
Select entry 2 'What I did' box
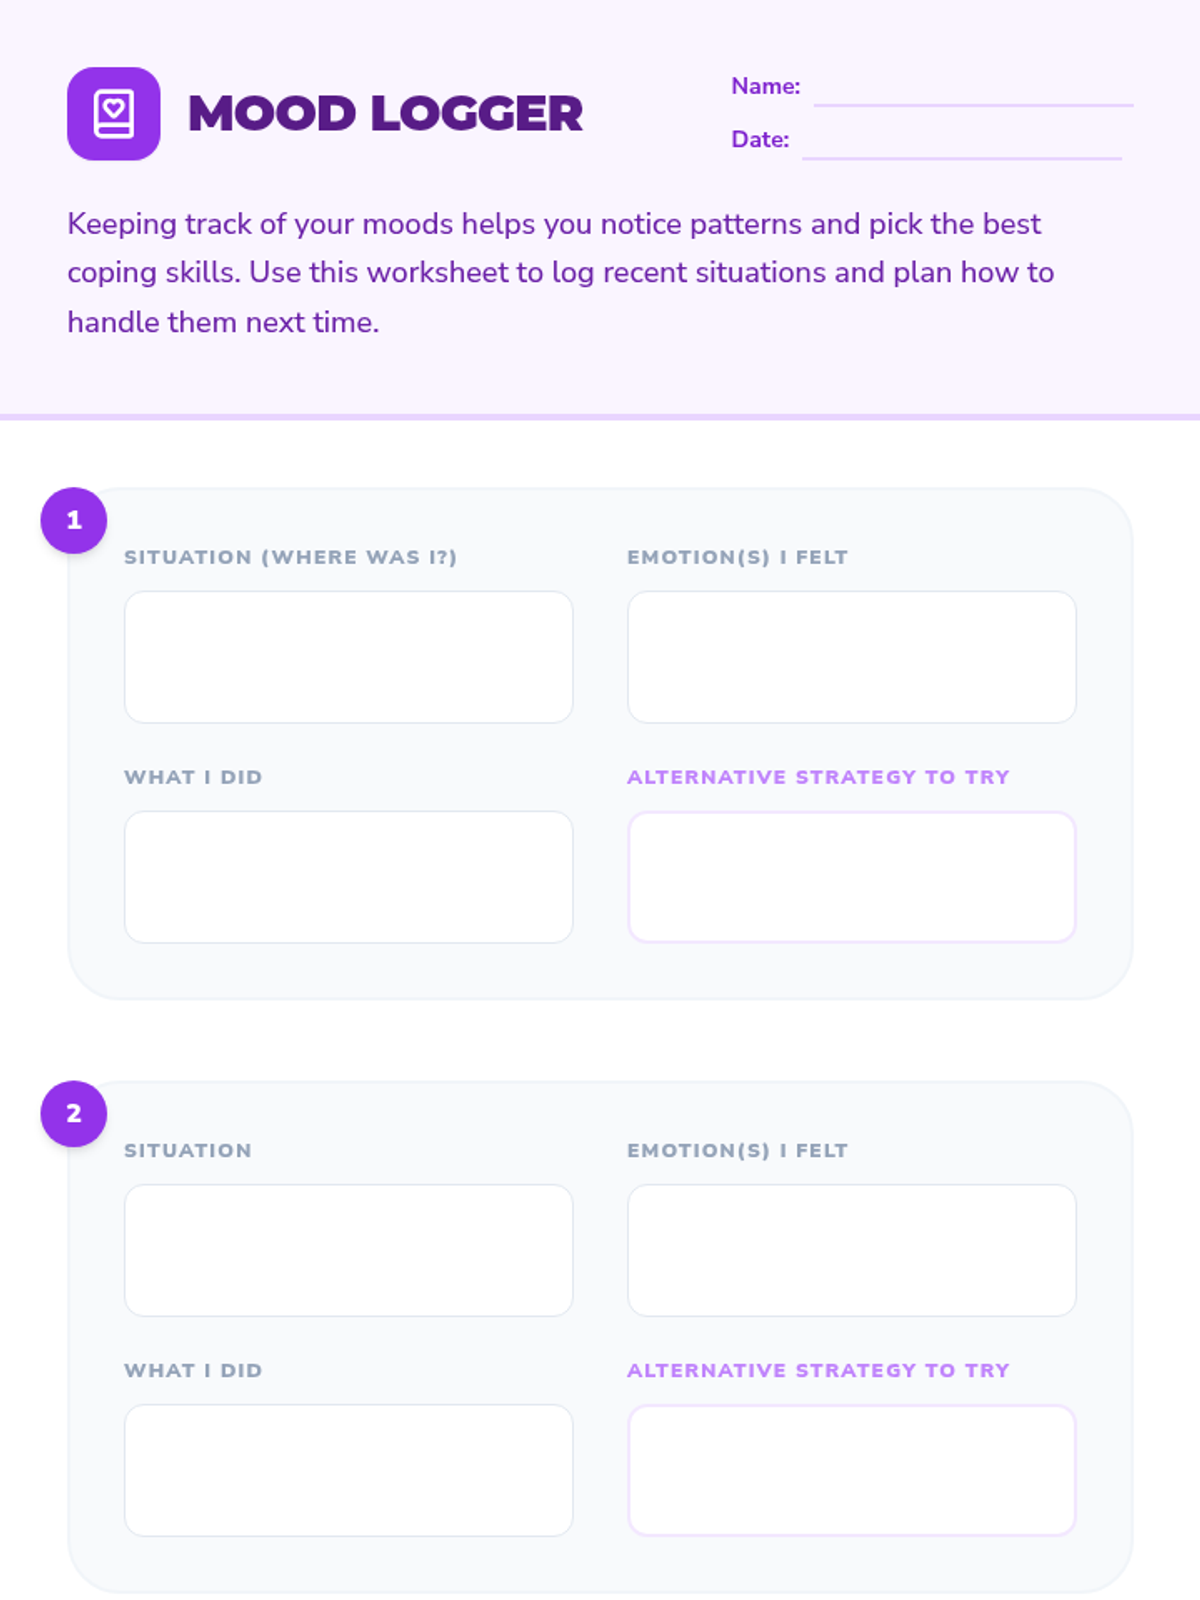click(x=348, y=1470)
